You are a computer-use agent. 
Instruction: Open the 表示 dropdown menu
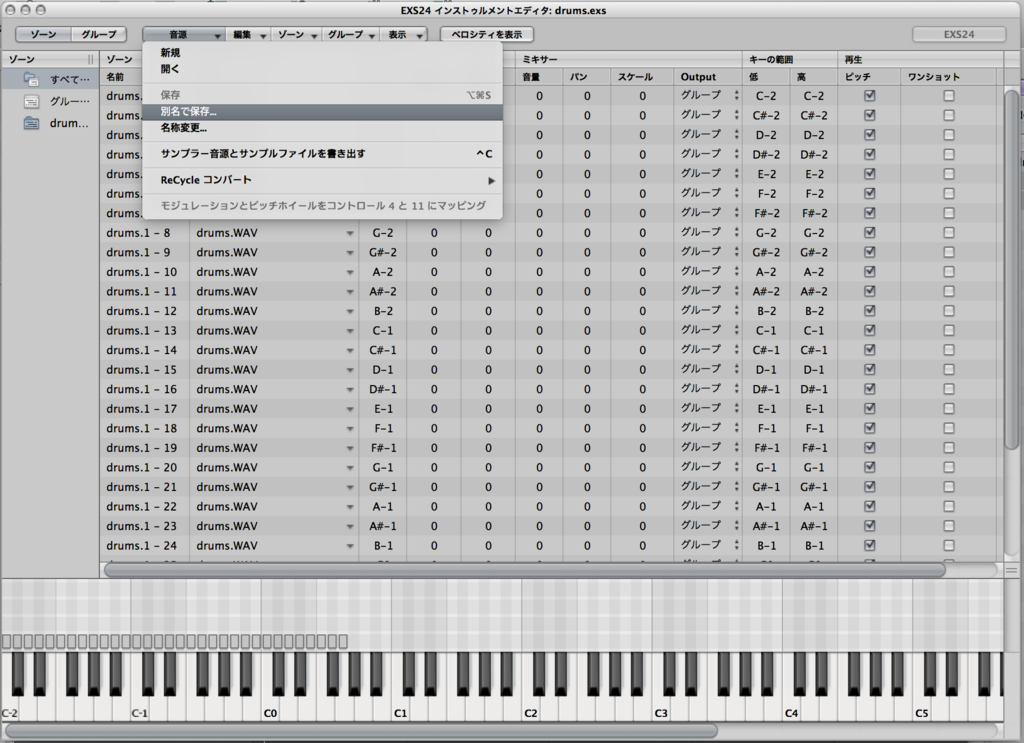pyautogui.click(x=404, y=35)
